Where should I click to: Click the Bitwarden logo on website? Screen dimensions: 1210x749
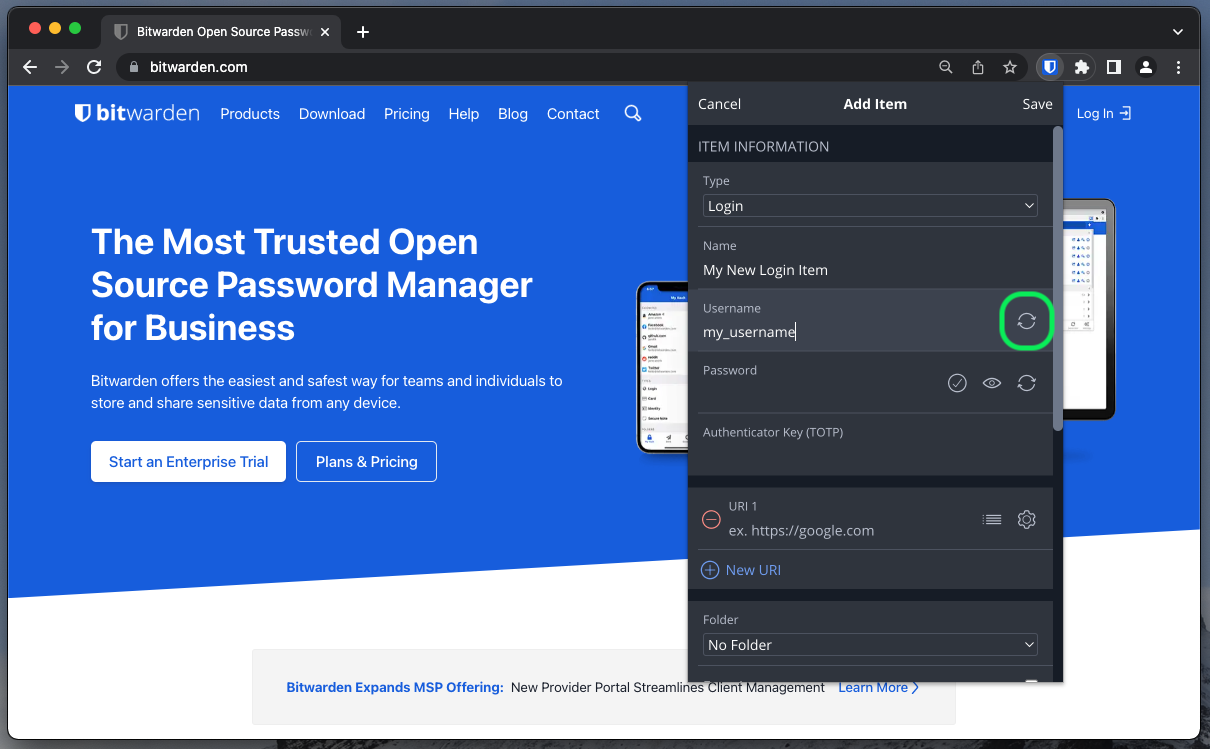click(x=137, y=113)
